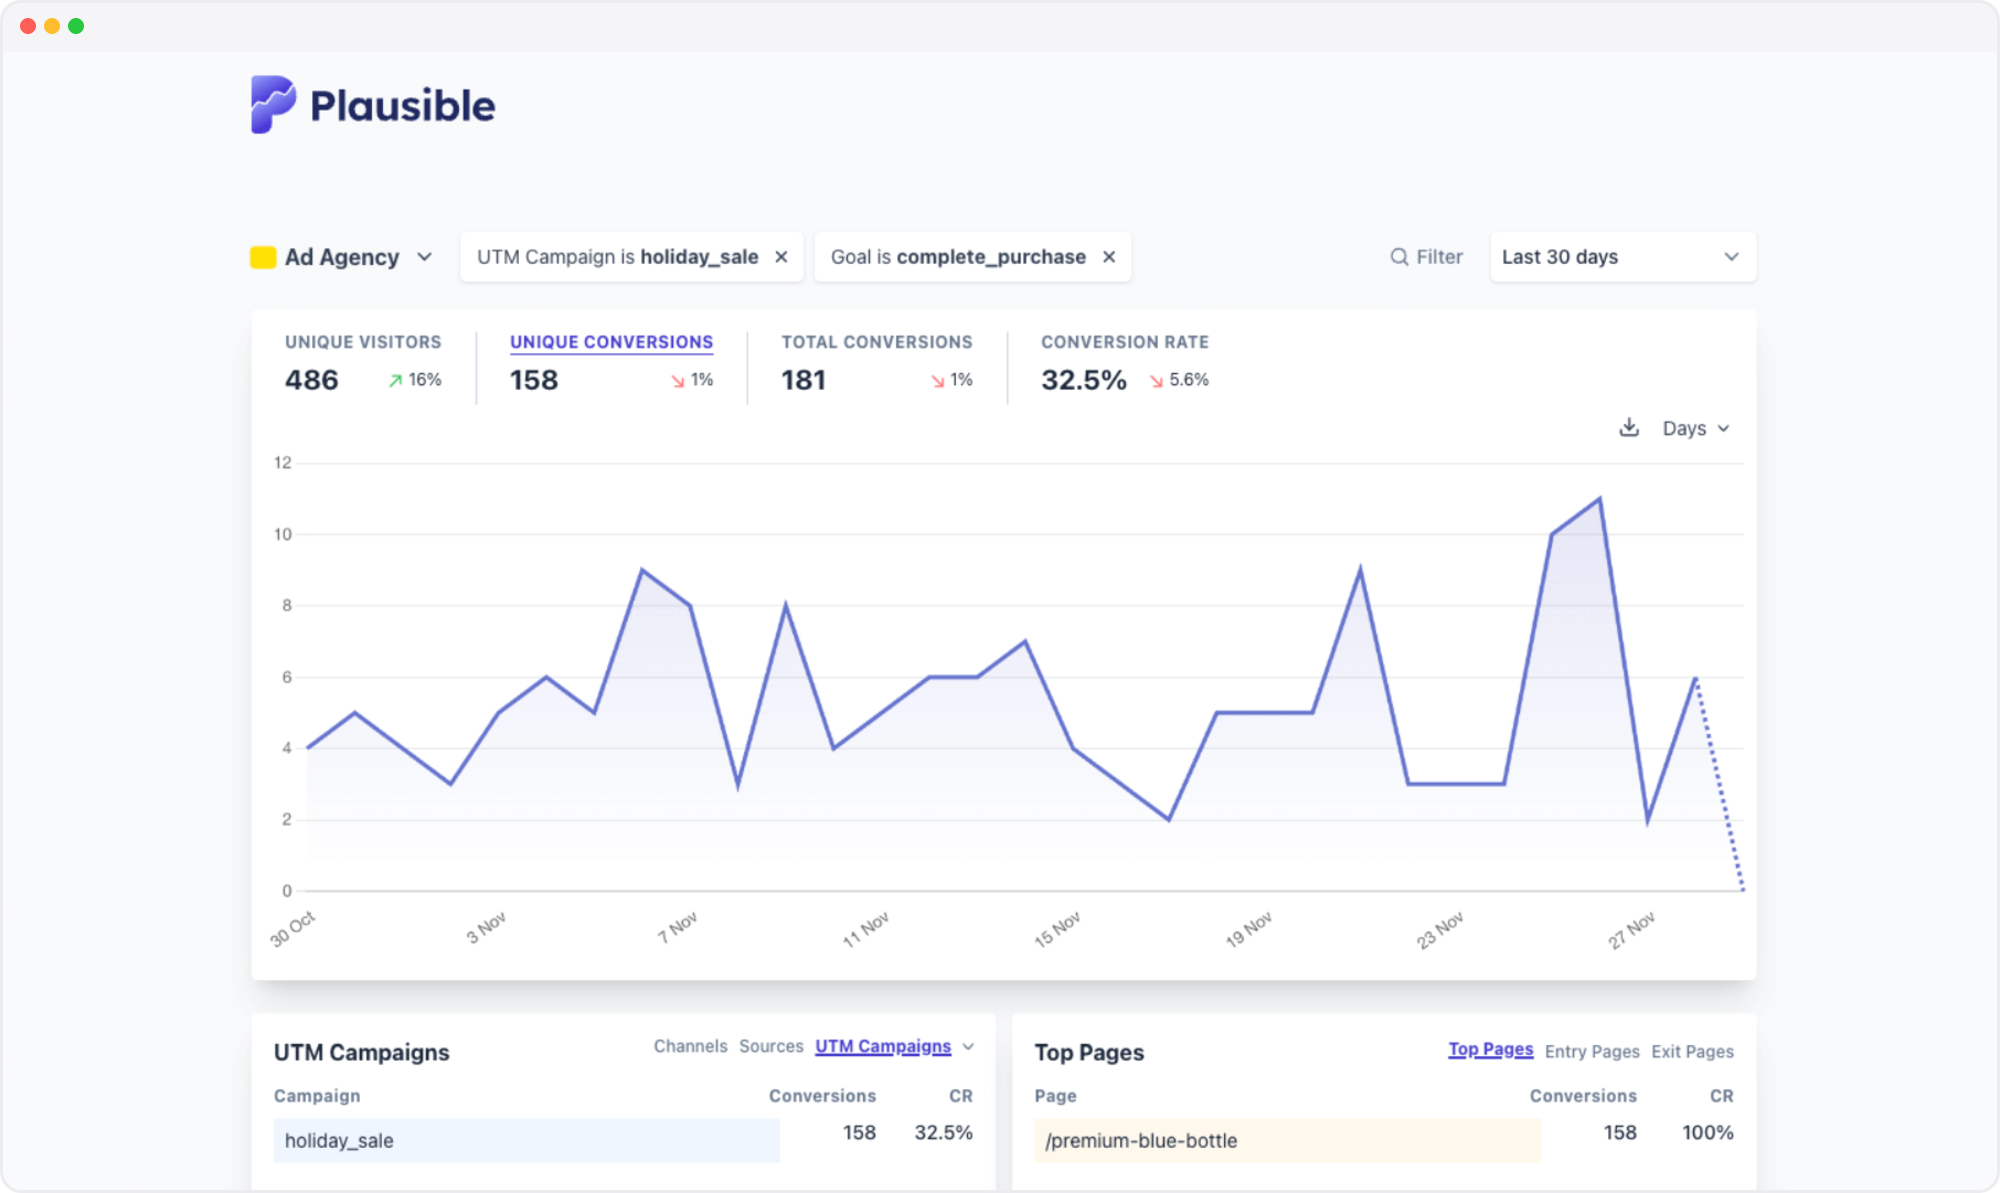
Task: Click the macOS yellow minimize window button
Action: point(52,26)
